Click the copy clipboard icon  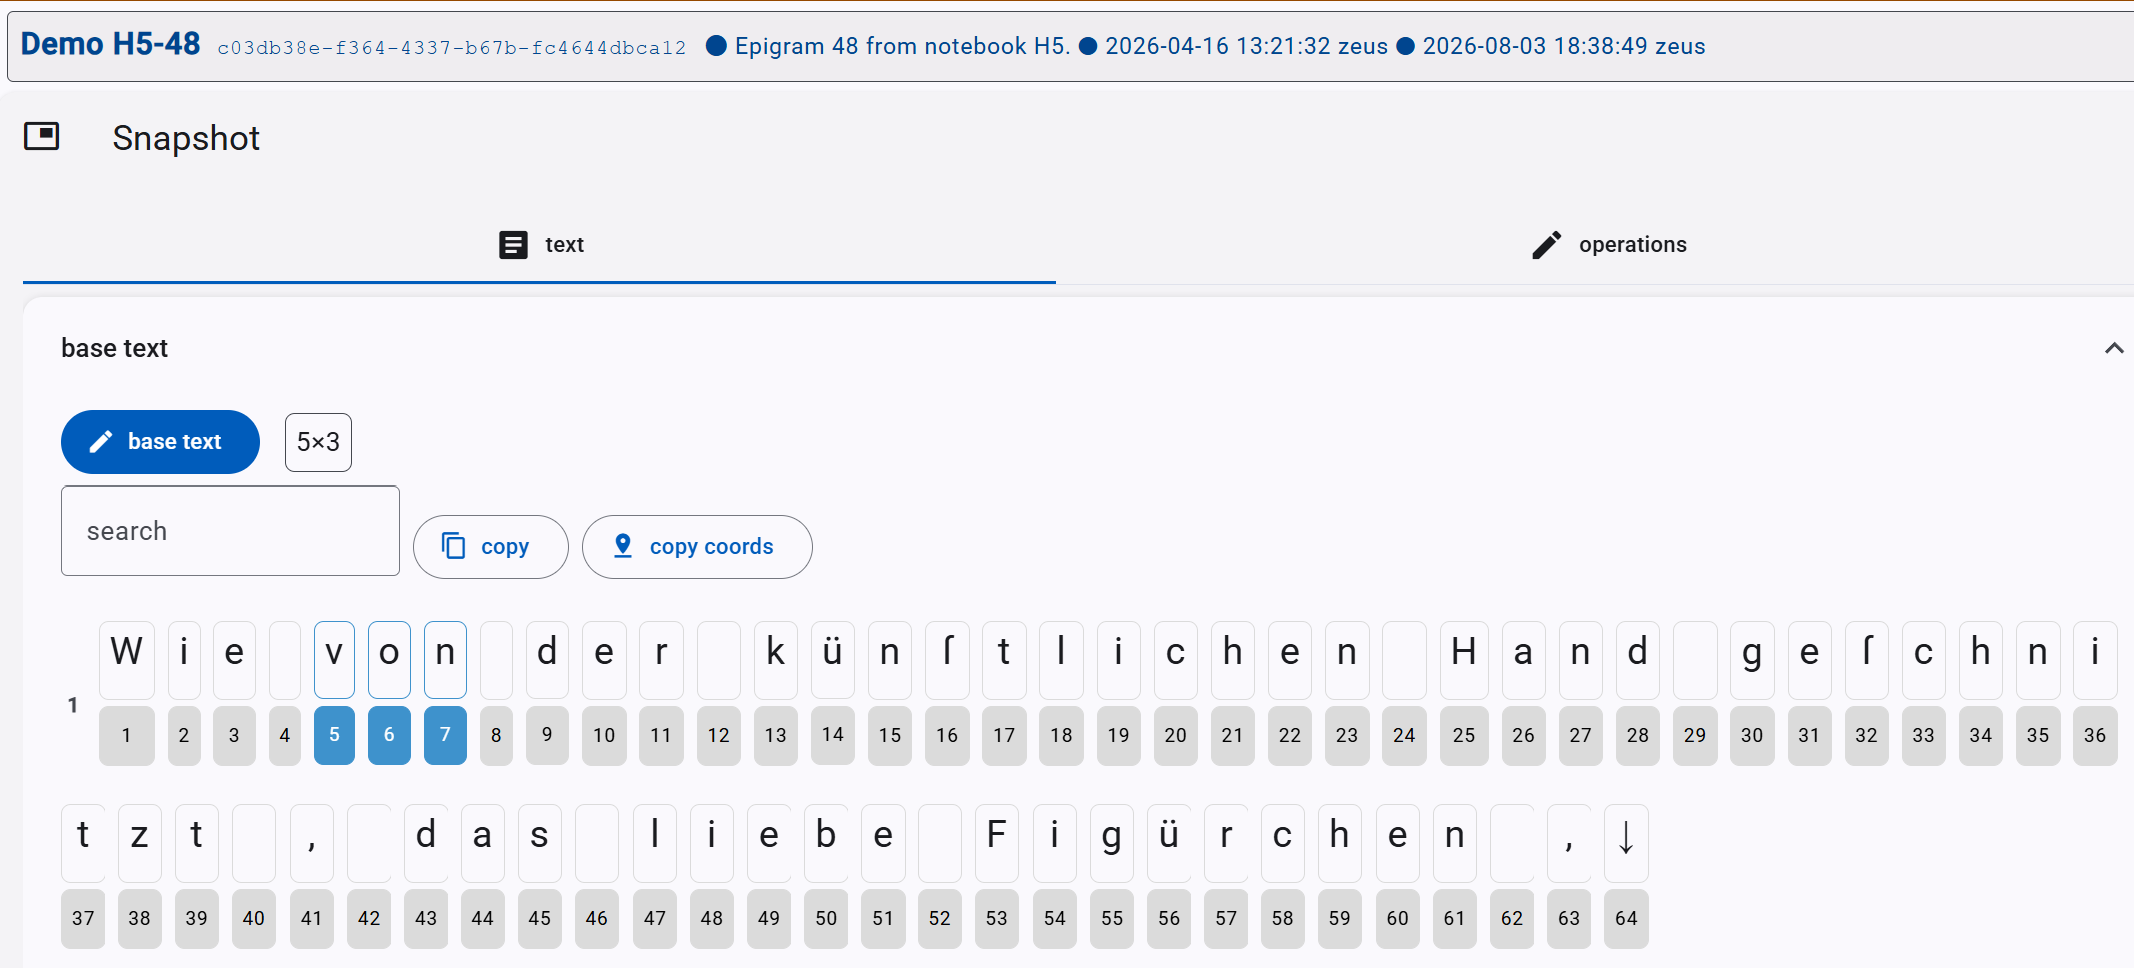(453, 546)
